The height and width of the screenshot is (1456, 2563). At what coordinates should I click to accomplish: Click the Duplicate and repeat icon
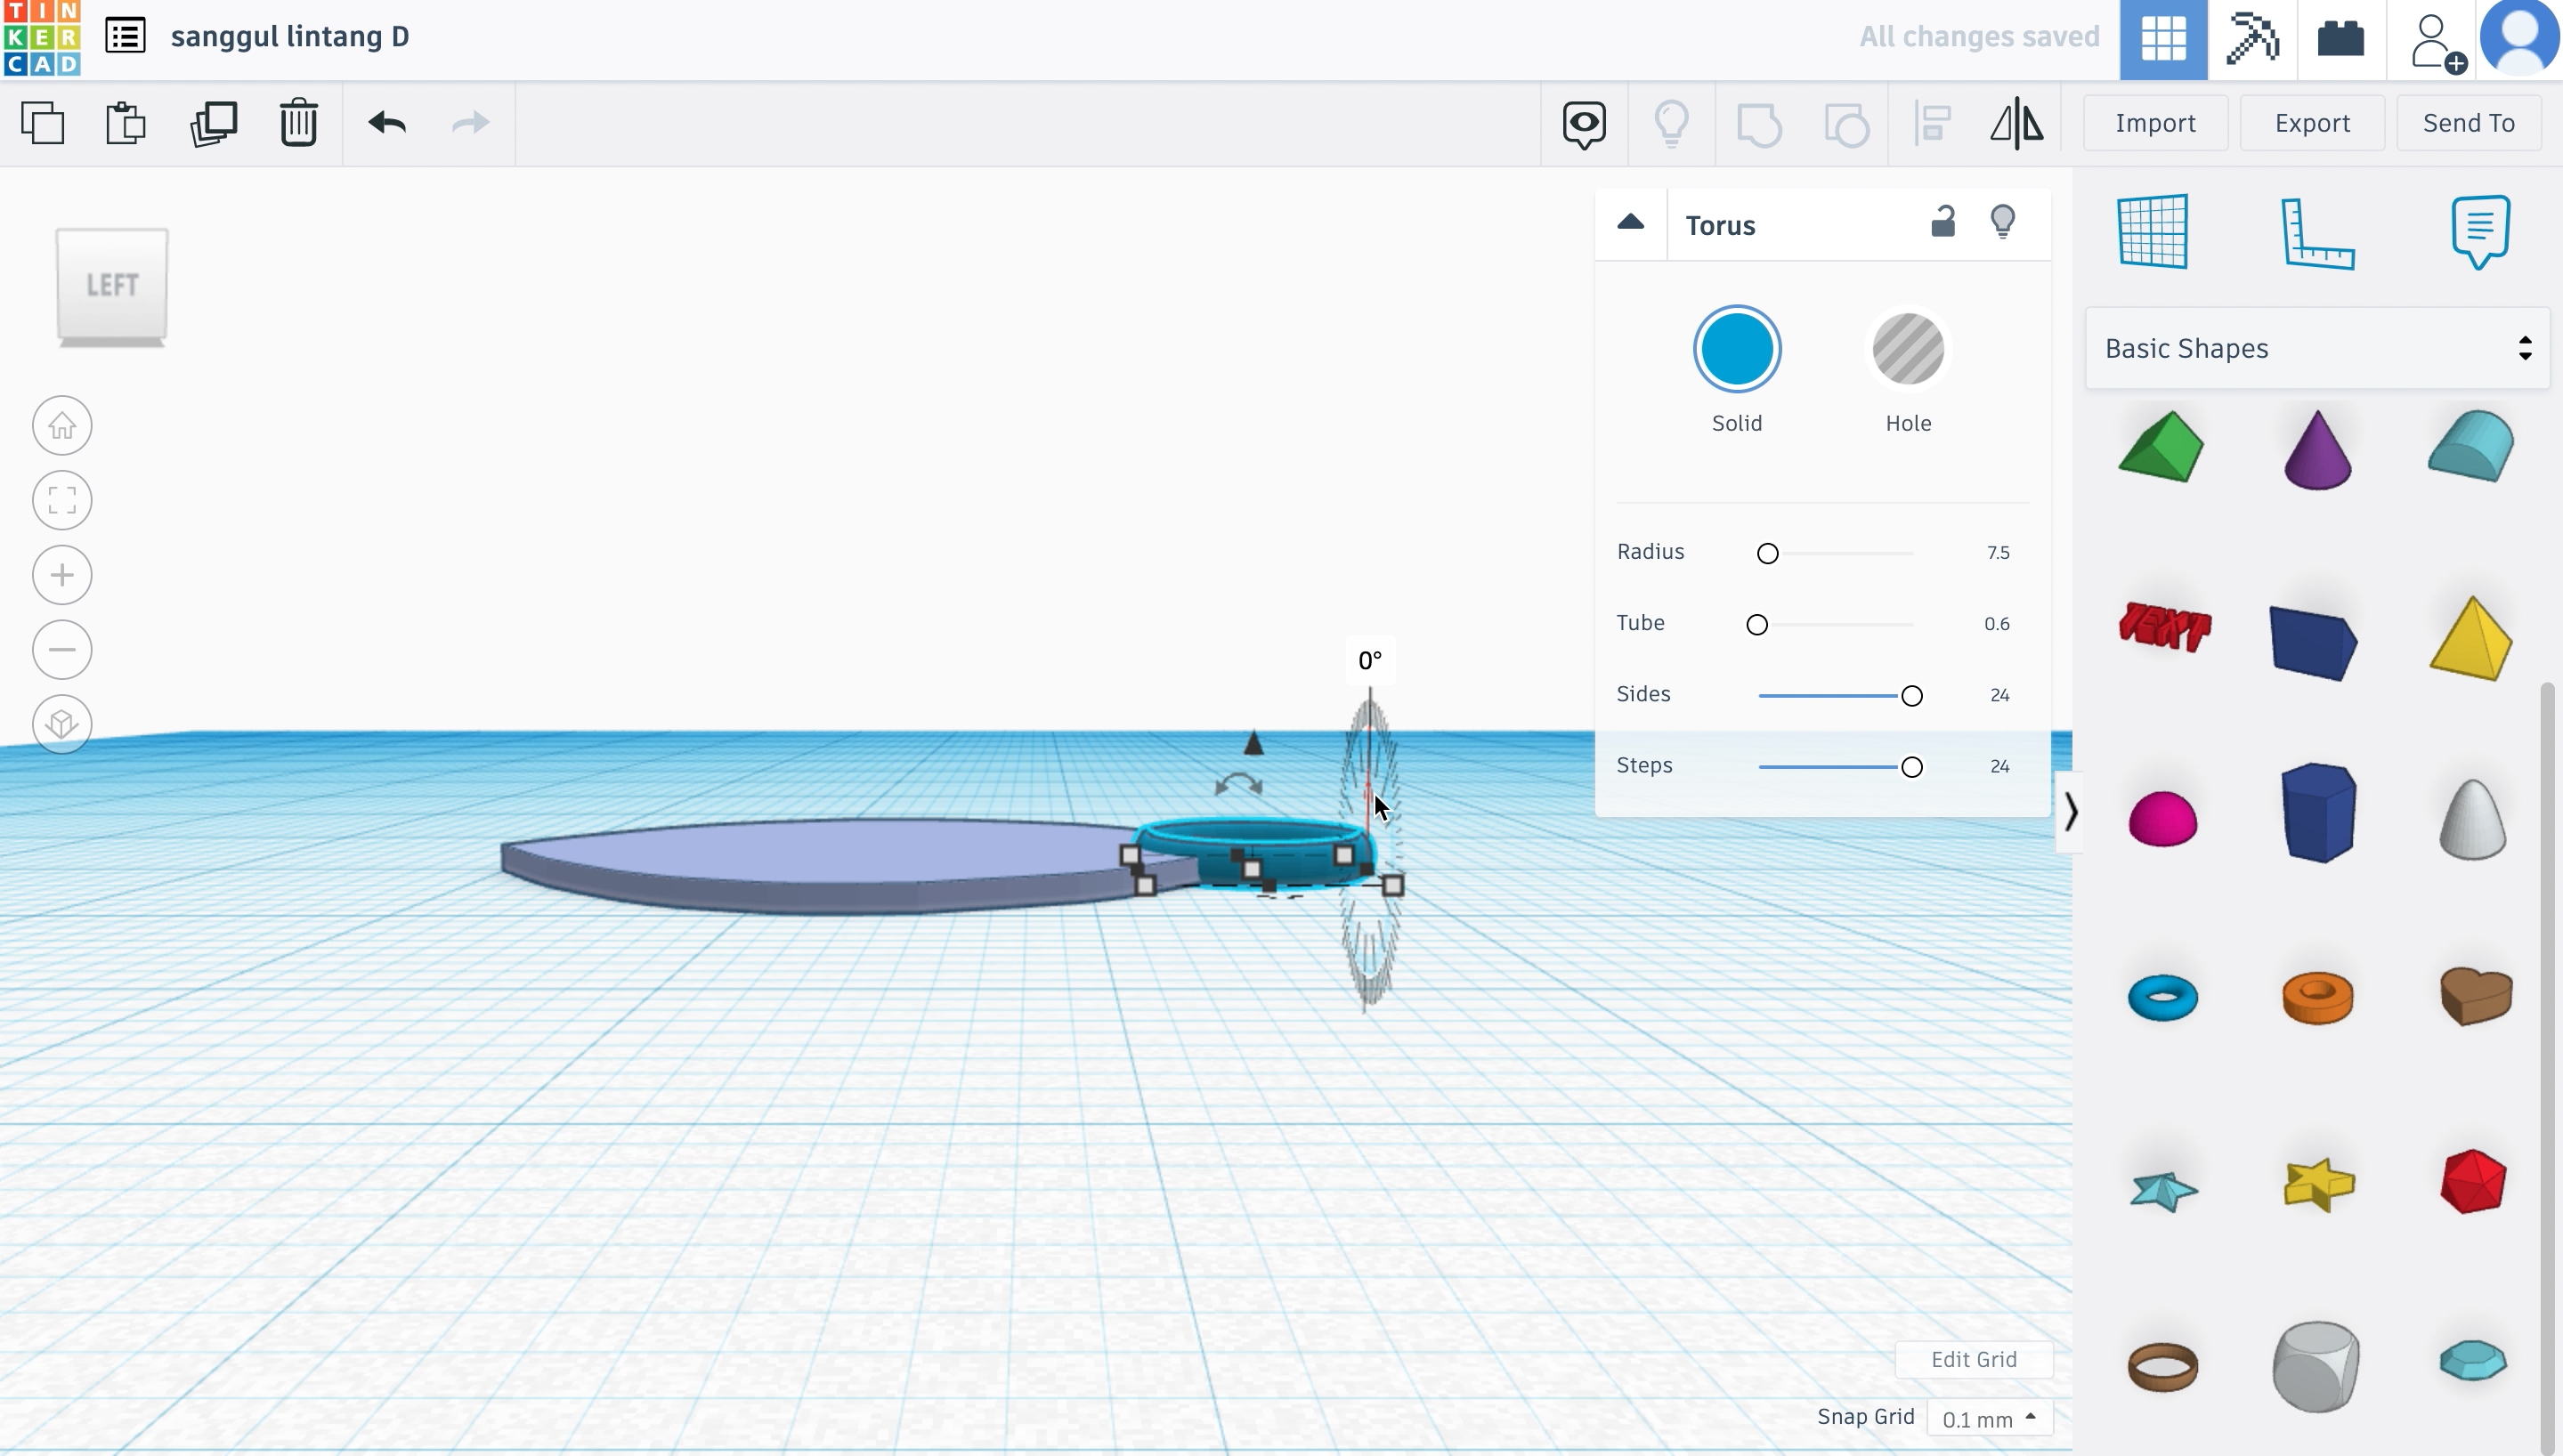click(x=213, y=123)
